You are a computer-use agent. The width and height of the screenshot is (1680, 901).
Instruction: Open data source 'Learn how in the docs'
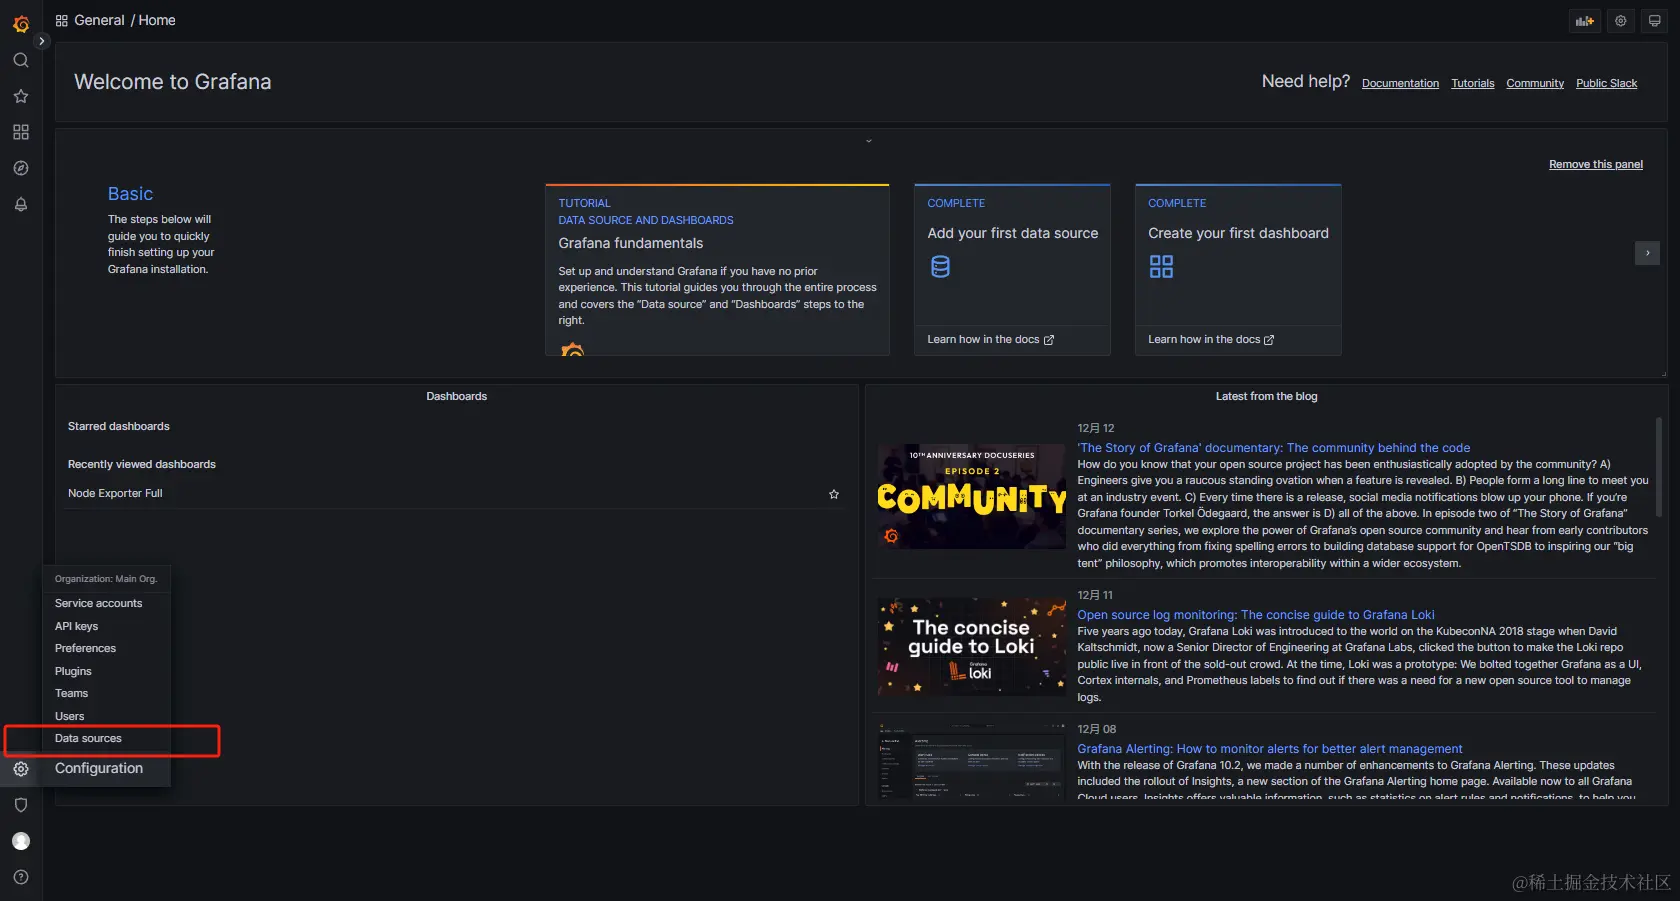pos(990,340)
